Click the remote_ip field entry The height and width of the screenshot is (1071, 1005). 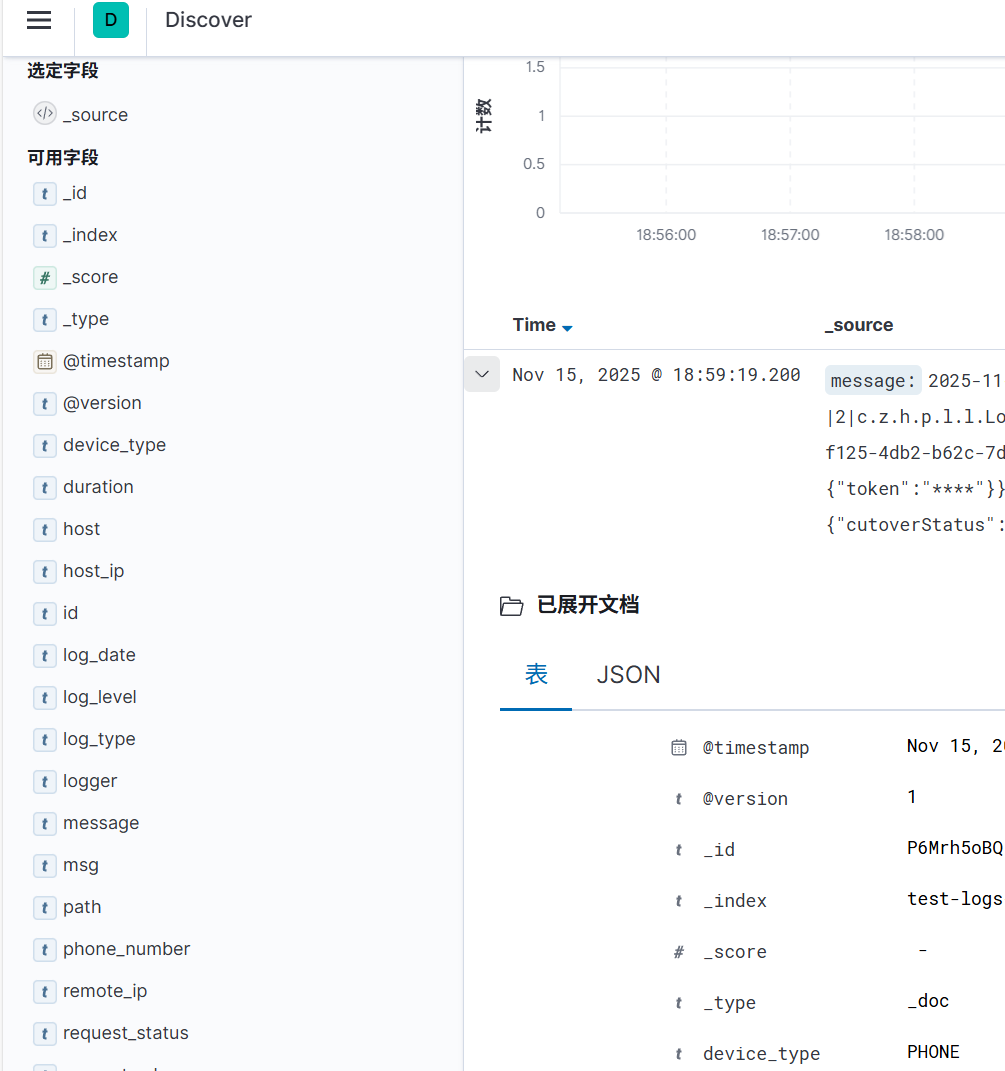(x=105, y=991)
